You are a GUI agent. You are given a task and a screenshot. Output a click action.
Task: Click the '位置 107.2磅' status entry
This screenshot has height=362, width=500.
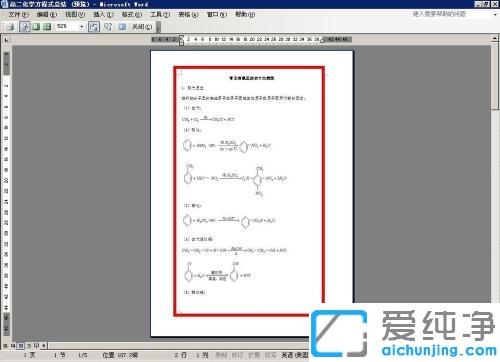120,355
